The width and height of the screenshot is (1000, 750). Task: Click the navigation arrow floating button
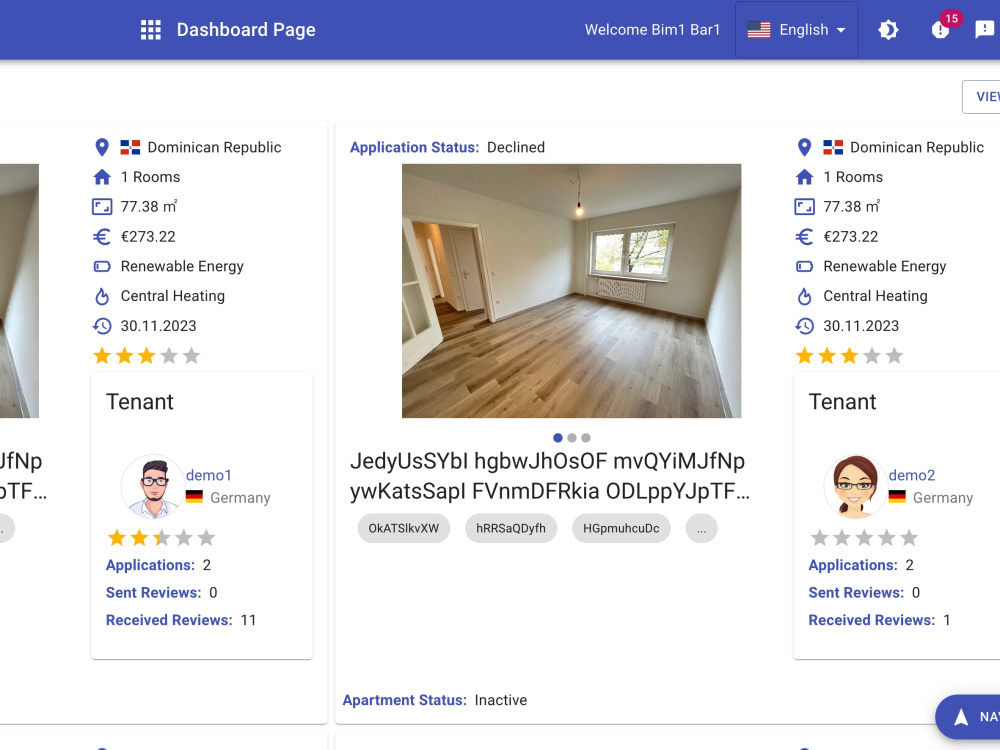[x=967, y=717]
